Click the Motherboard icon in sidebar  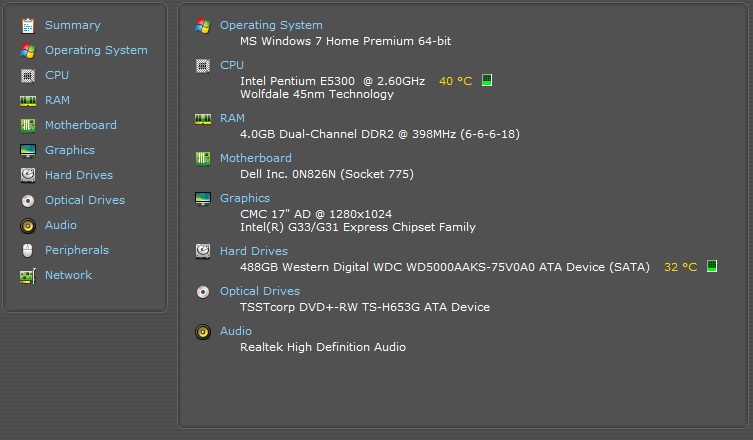click(27, 125)
